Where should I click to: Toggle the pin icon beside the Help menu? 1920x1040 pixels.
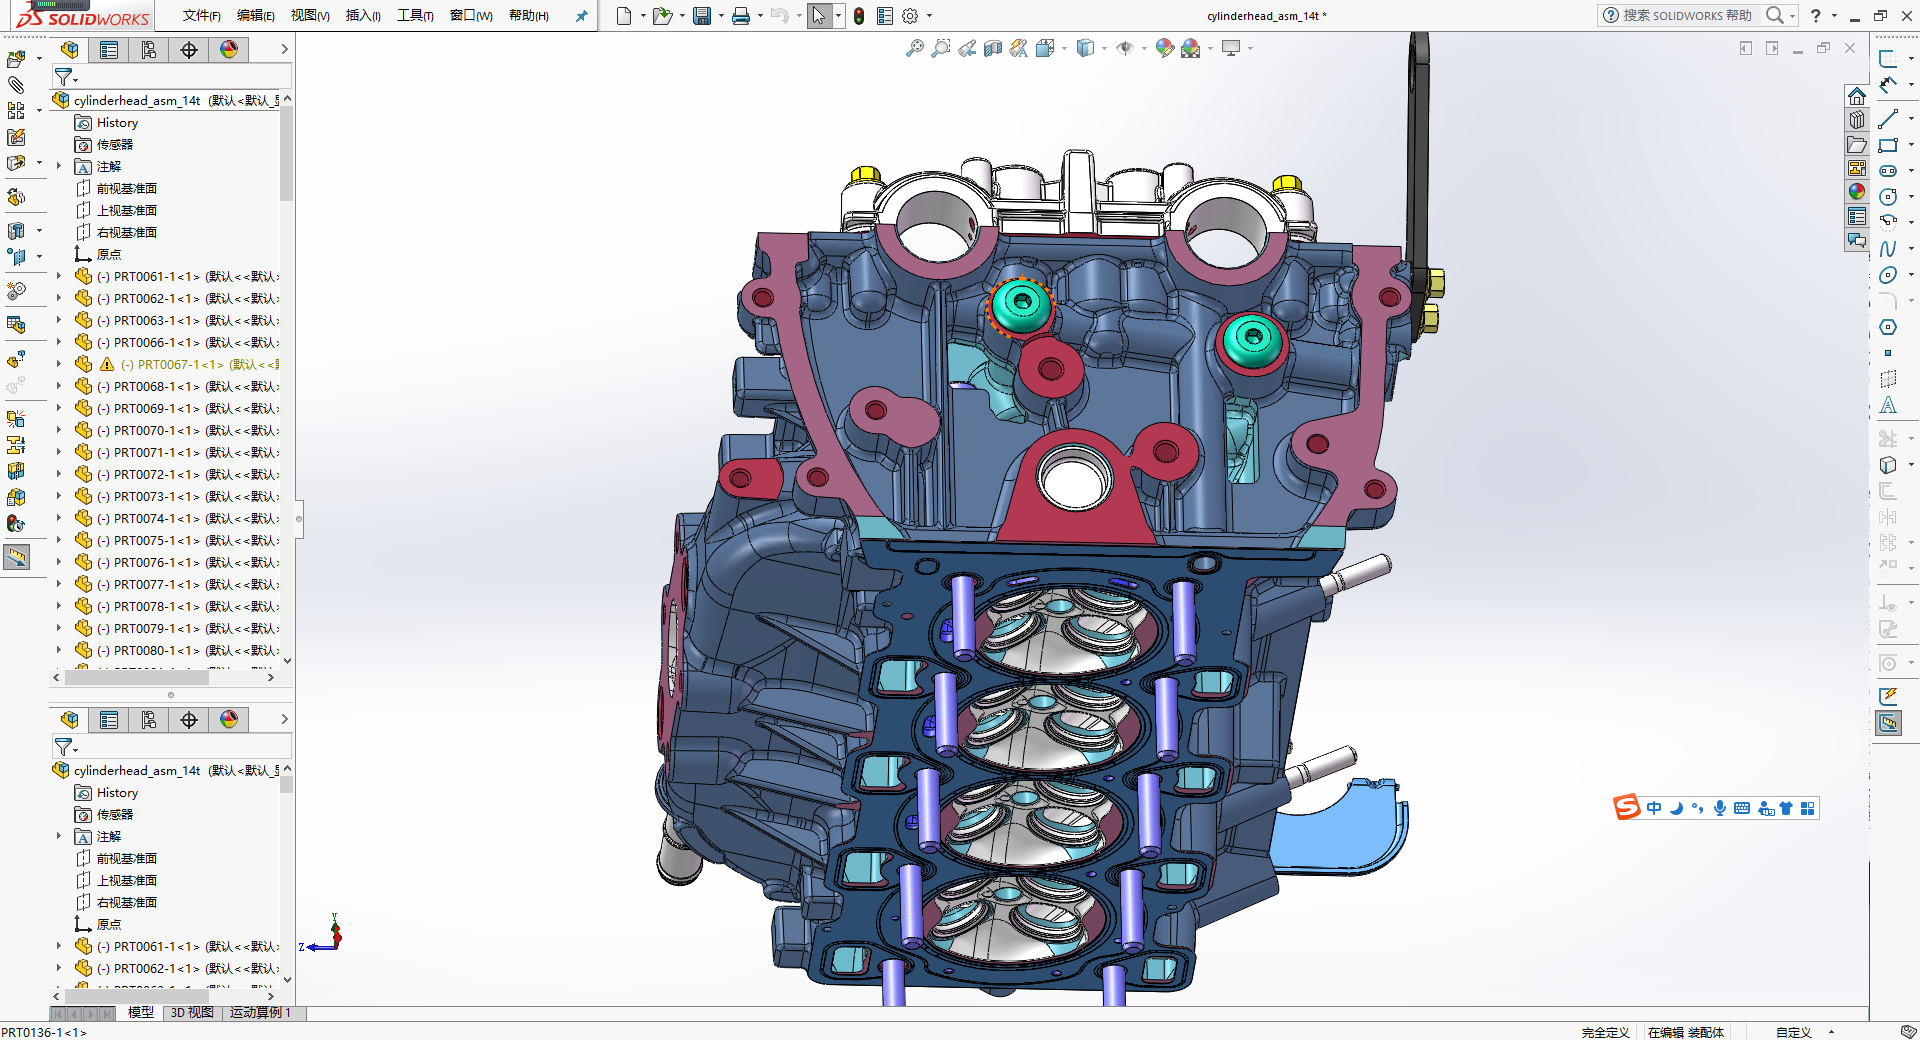click(581, 16)
